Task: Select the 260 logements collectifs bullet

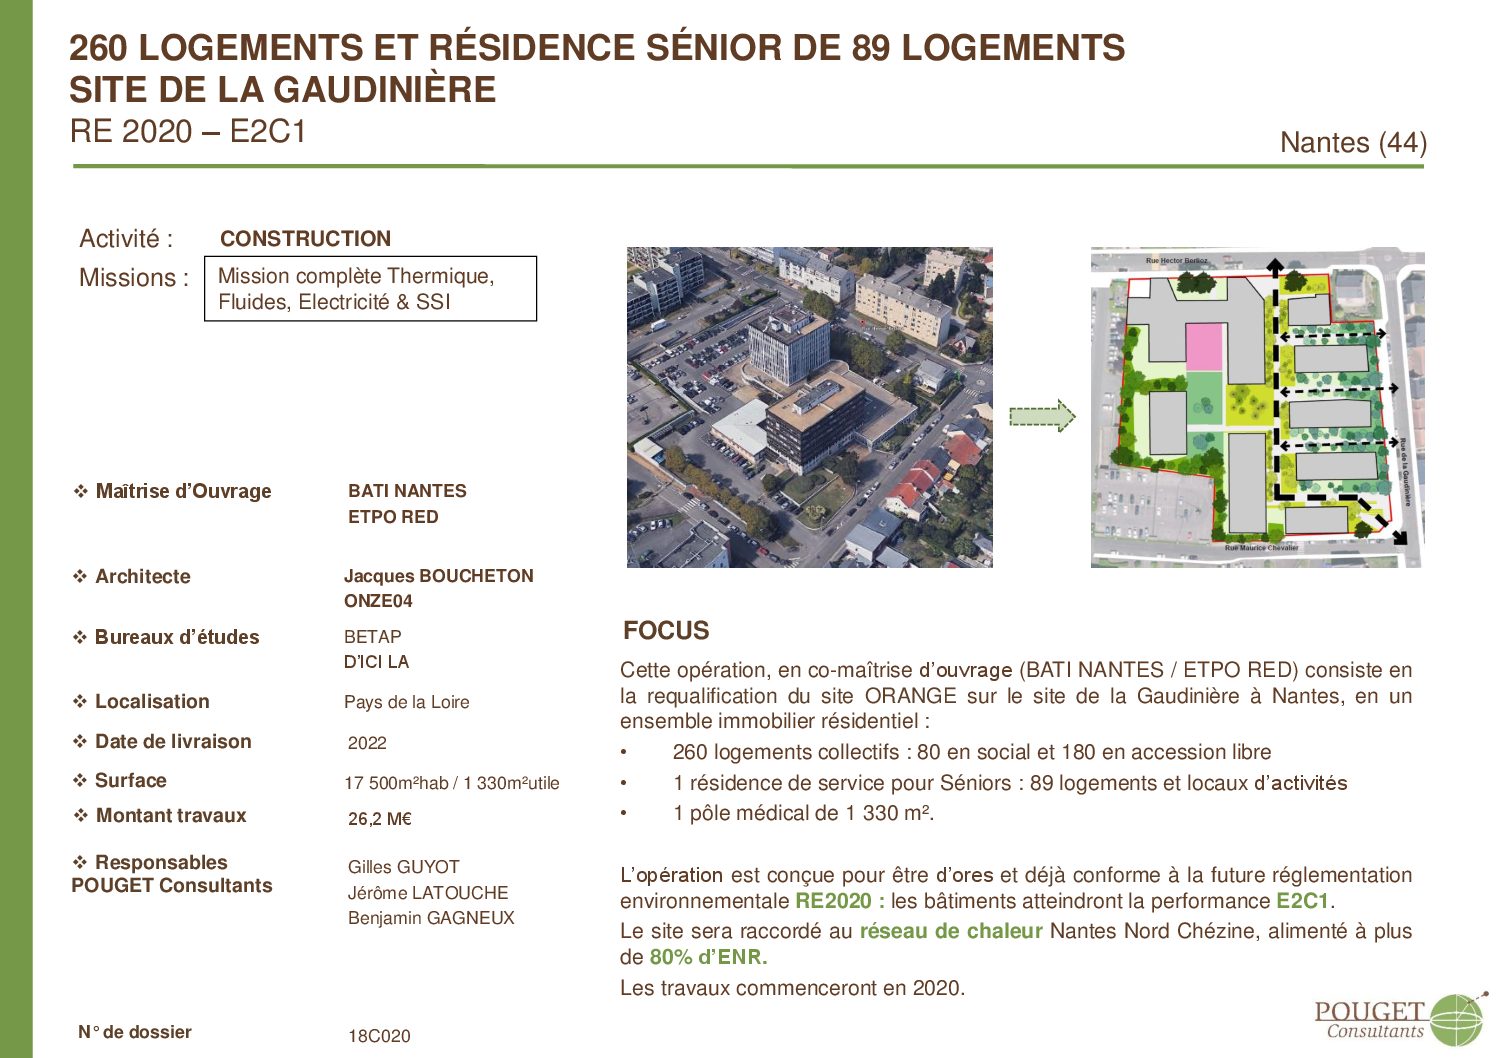Action: click(x=972, y=752)
